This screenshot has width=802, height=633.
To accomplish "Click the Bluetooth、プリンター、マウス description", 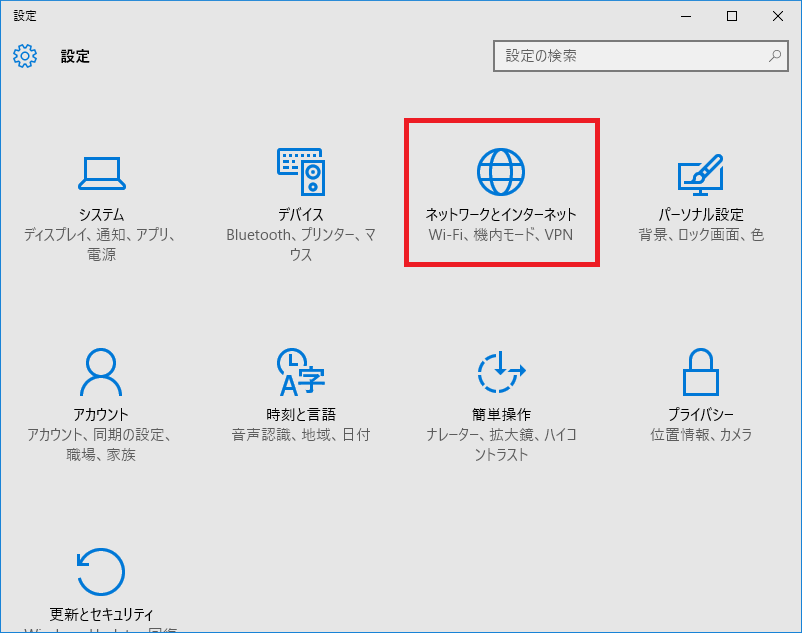I will pyautogui.click(x=301, y=244).
